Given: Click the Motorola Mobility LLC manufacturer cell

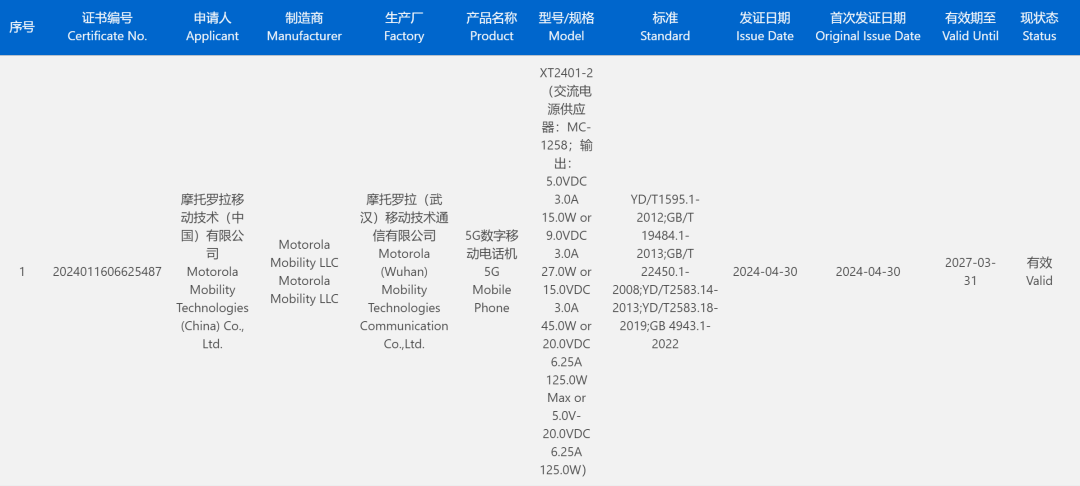Looking at the screenshot, I should tap(304, 271).
